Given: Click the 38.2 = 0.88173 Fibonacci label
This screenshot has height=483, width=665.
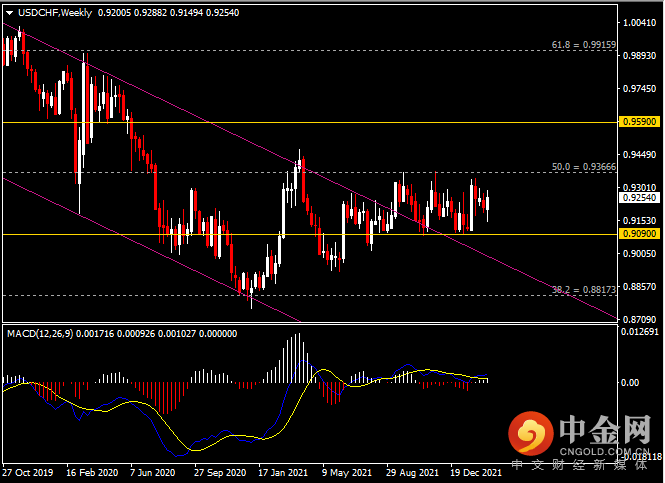Looking at the screenshot, I should pos(584,290).
